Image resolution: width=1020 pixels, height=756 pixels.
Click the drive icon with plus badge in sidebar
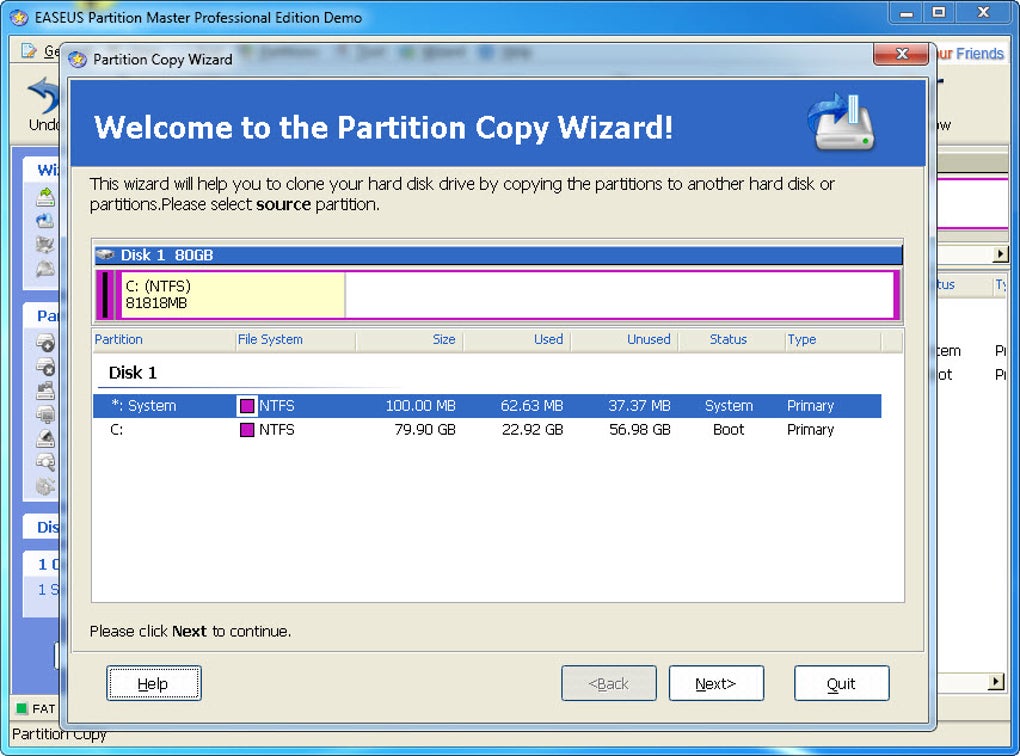[x=46, y=342]
